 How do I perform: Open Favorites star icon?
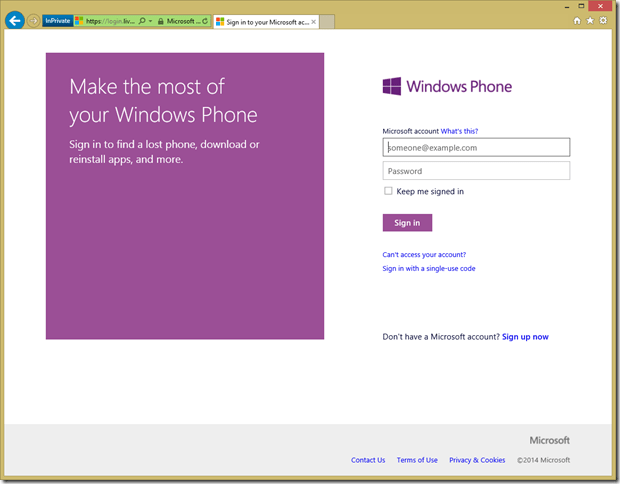(590, 20)
